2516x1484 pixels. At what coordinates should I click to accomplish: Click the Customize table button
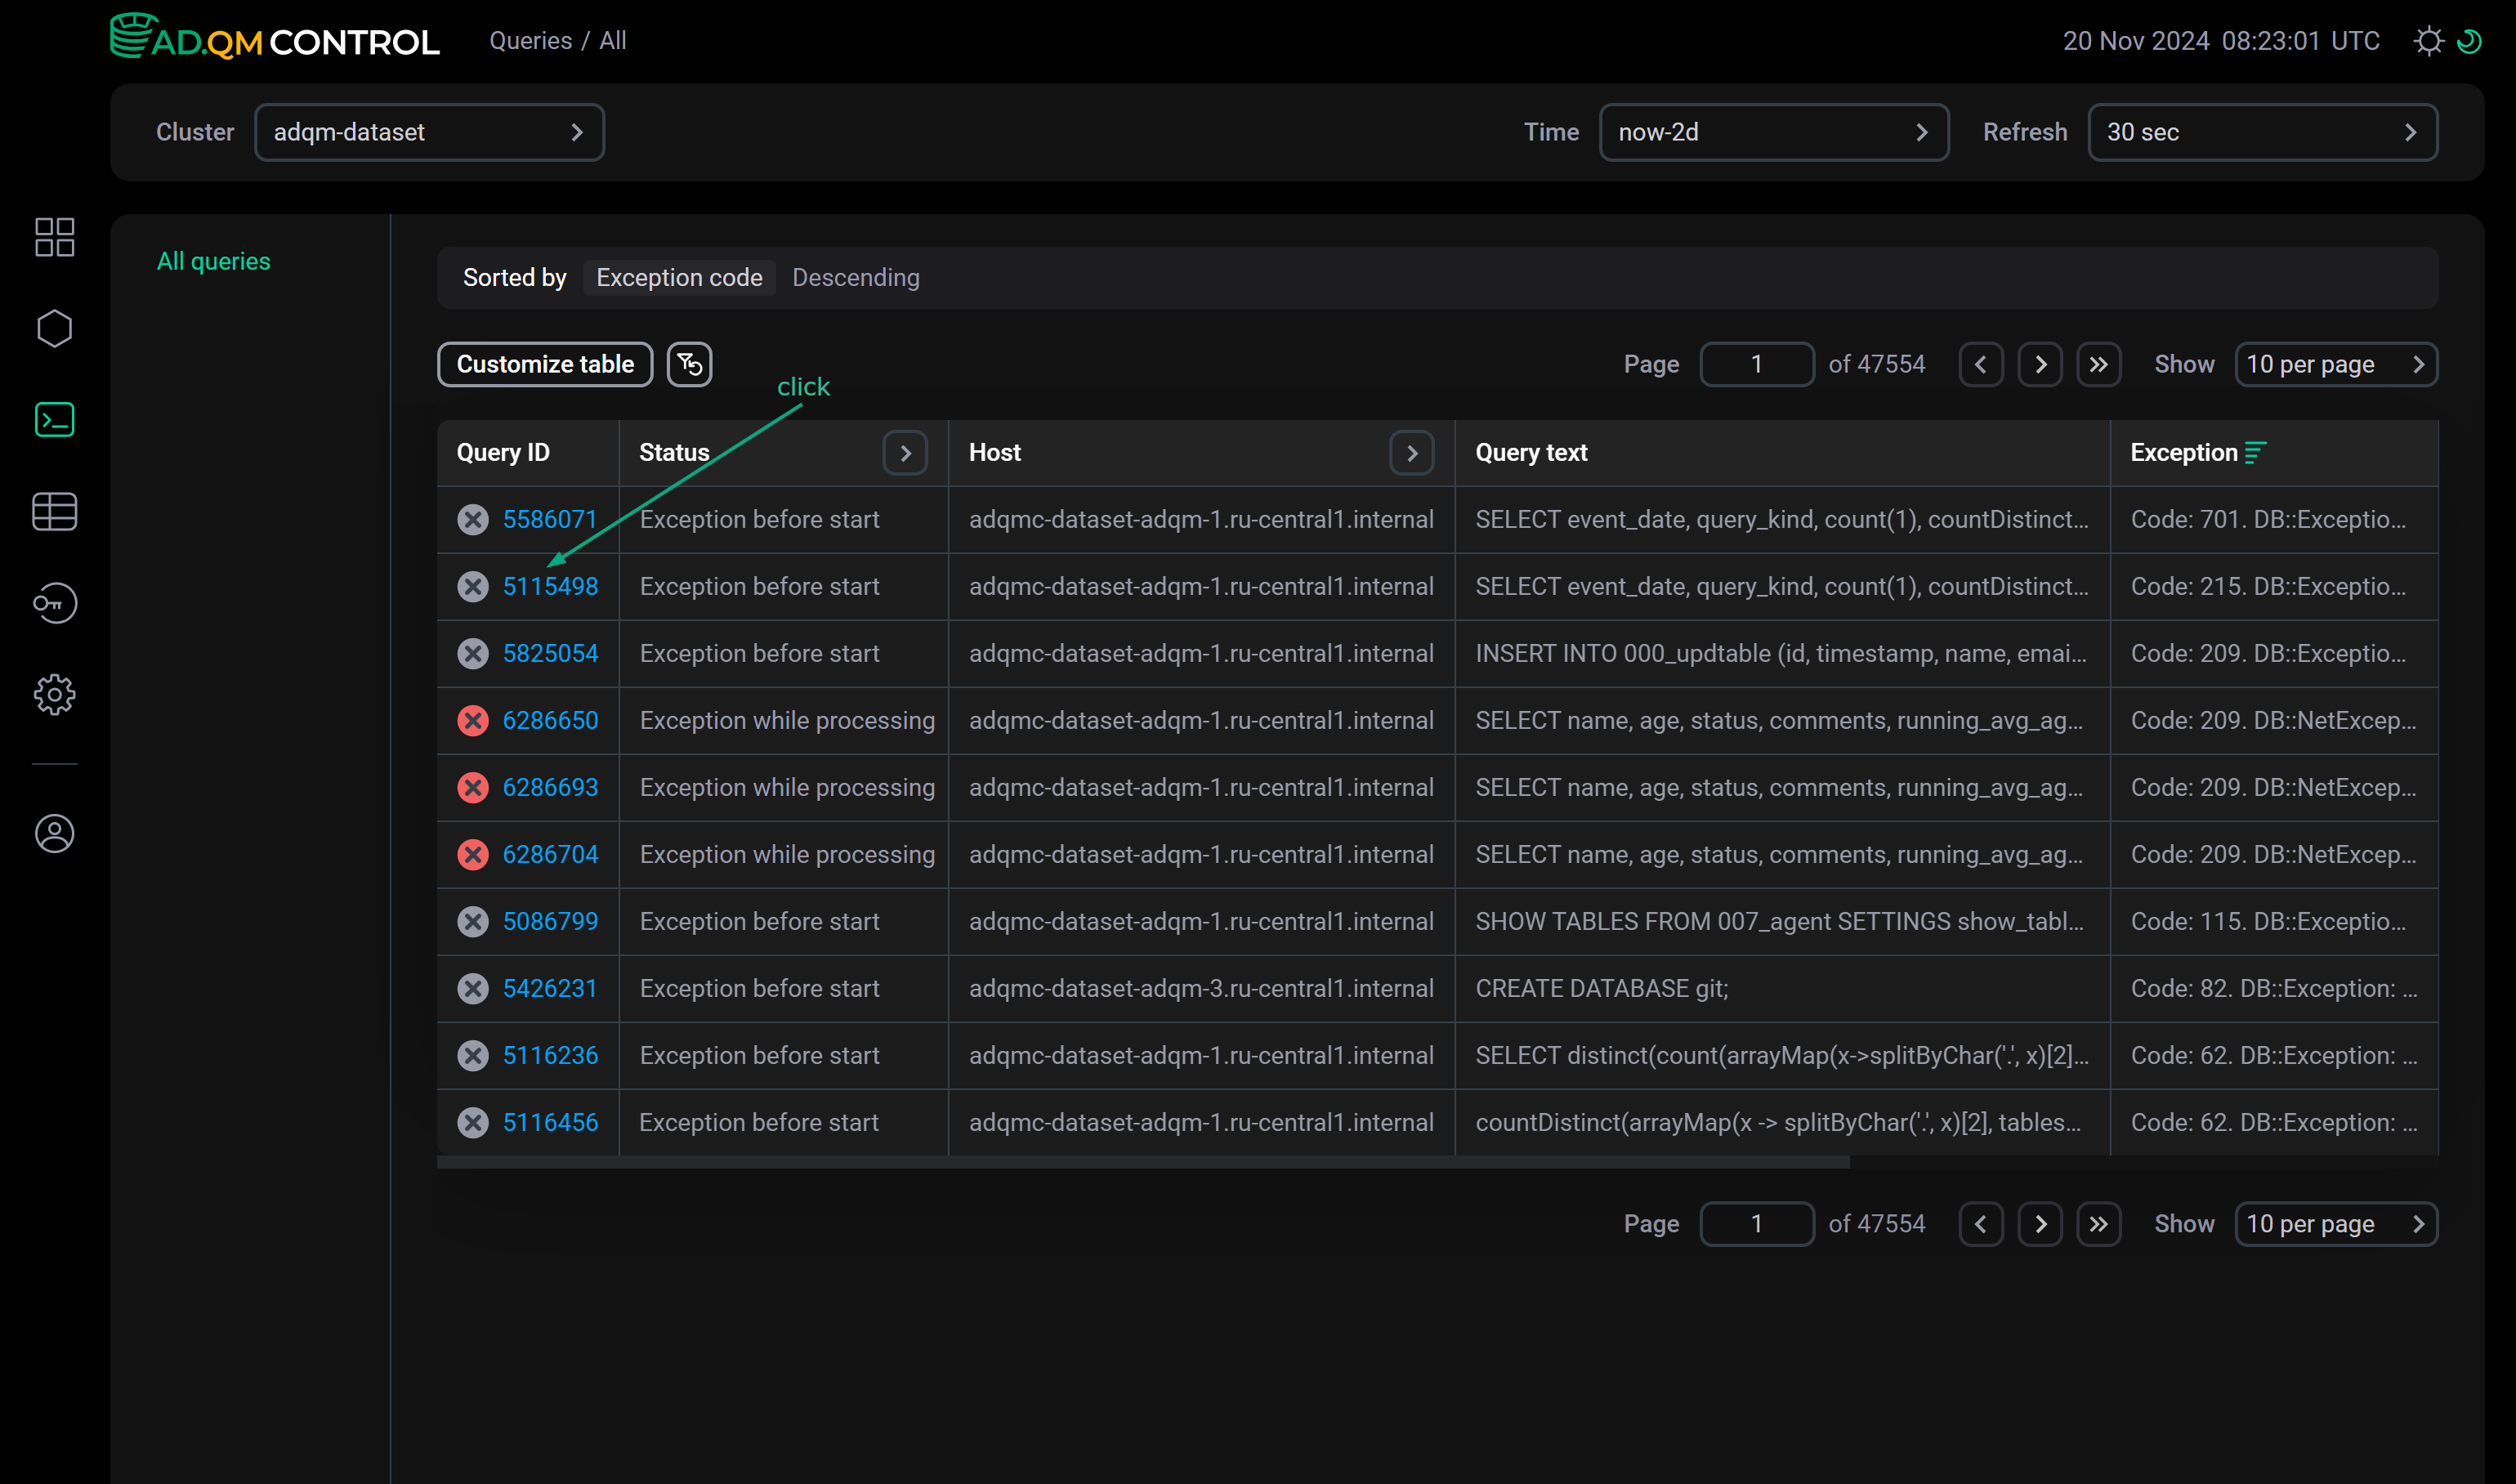pos(545,364)
